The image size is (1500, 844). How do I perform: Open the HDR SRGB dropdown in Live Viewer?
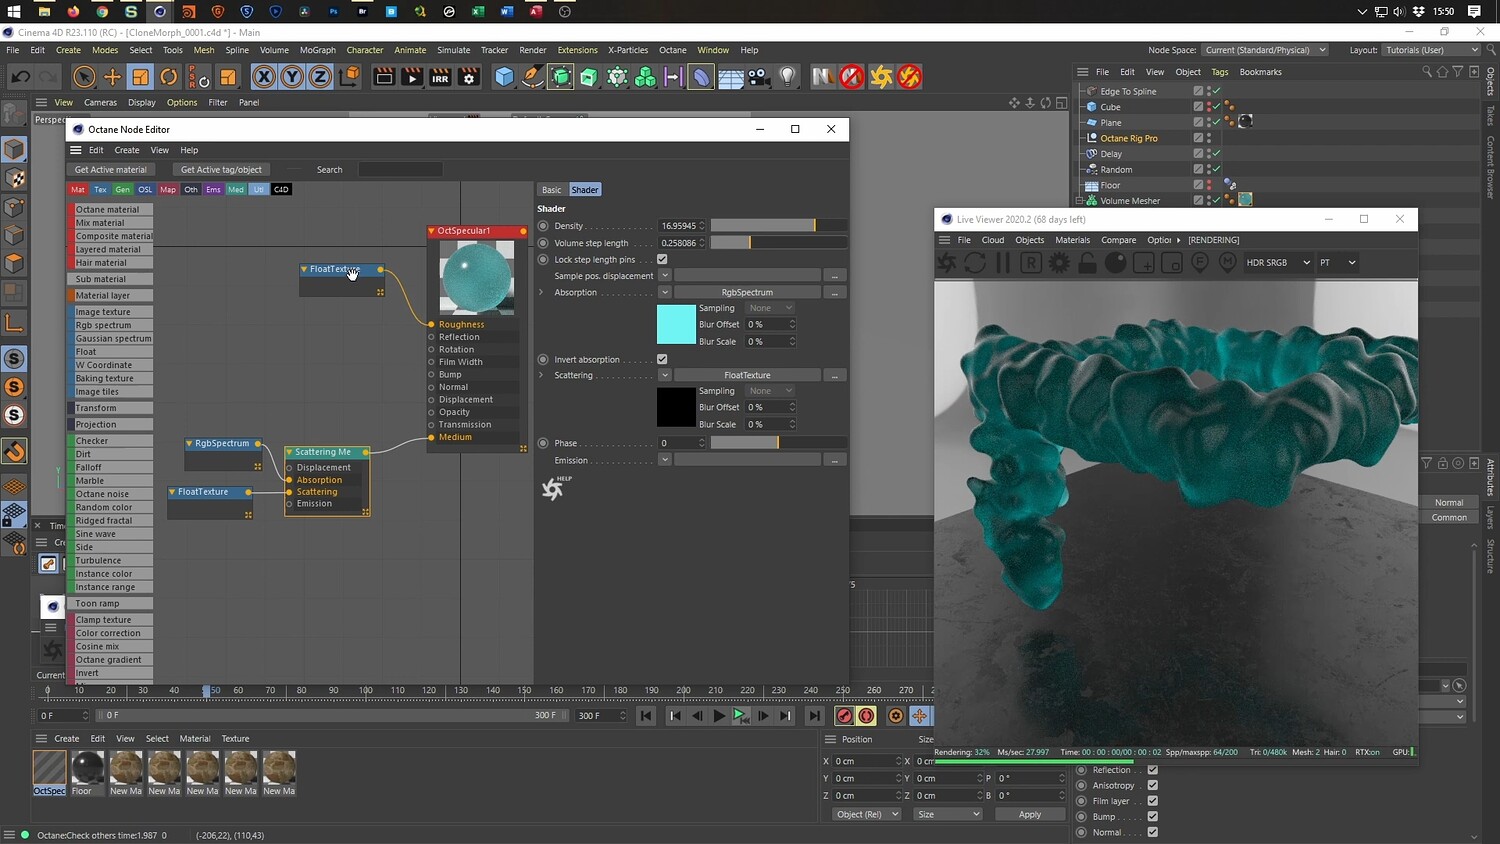(x=1277, y=263)
